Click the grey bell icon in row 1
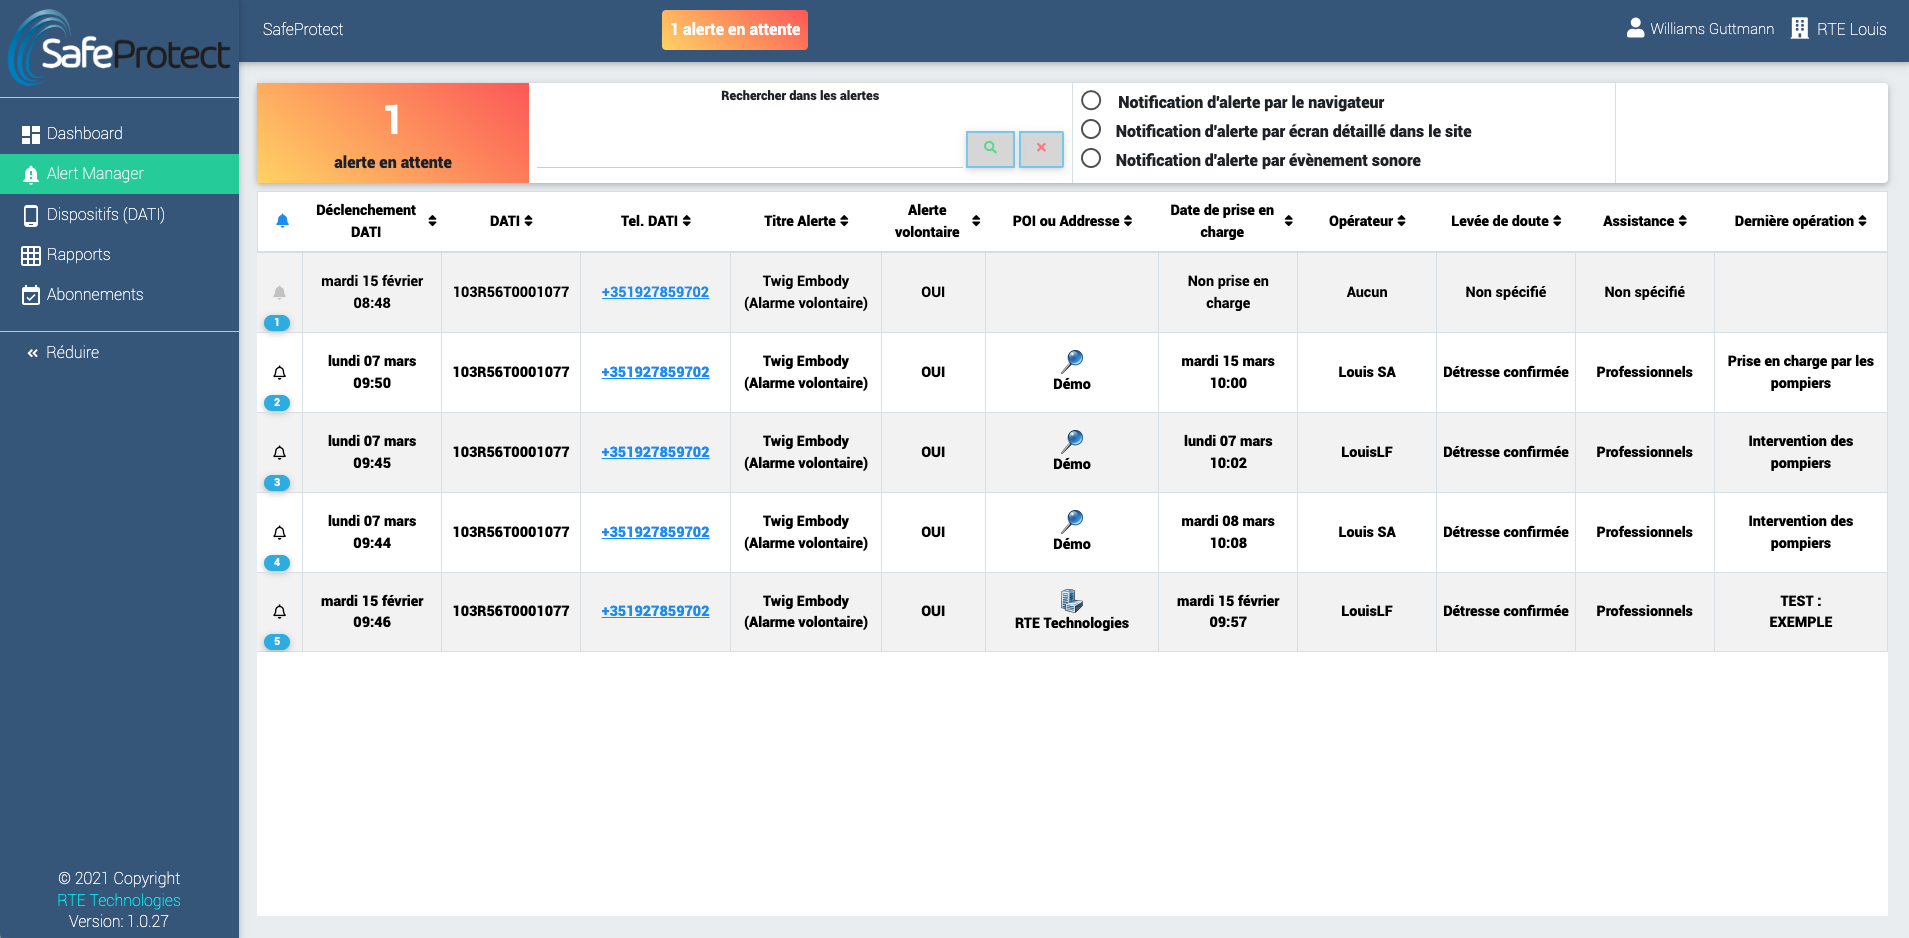This screenshot has height=938, width=1909. (x=279, y=292)
